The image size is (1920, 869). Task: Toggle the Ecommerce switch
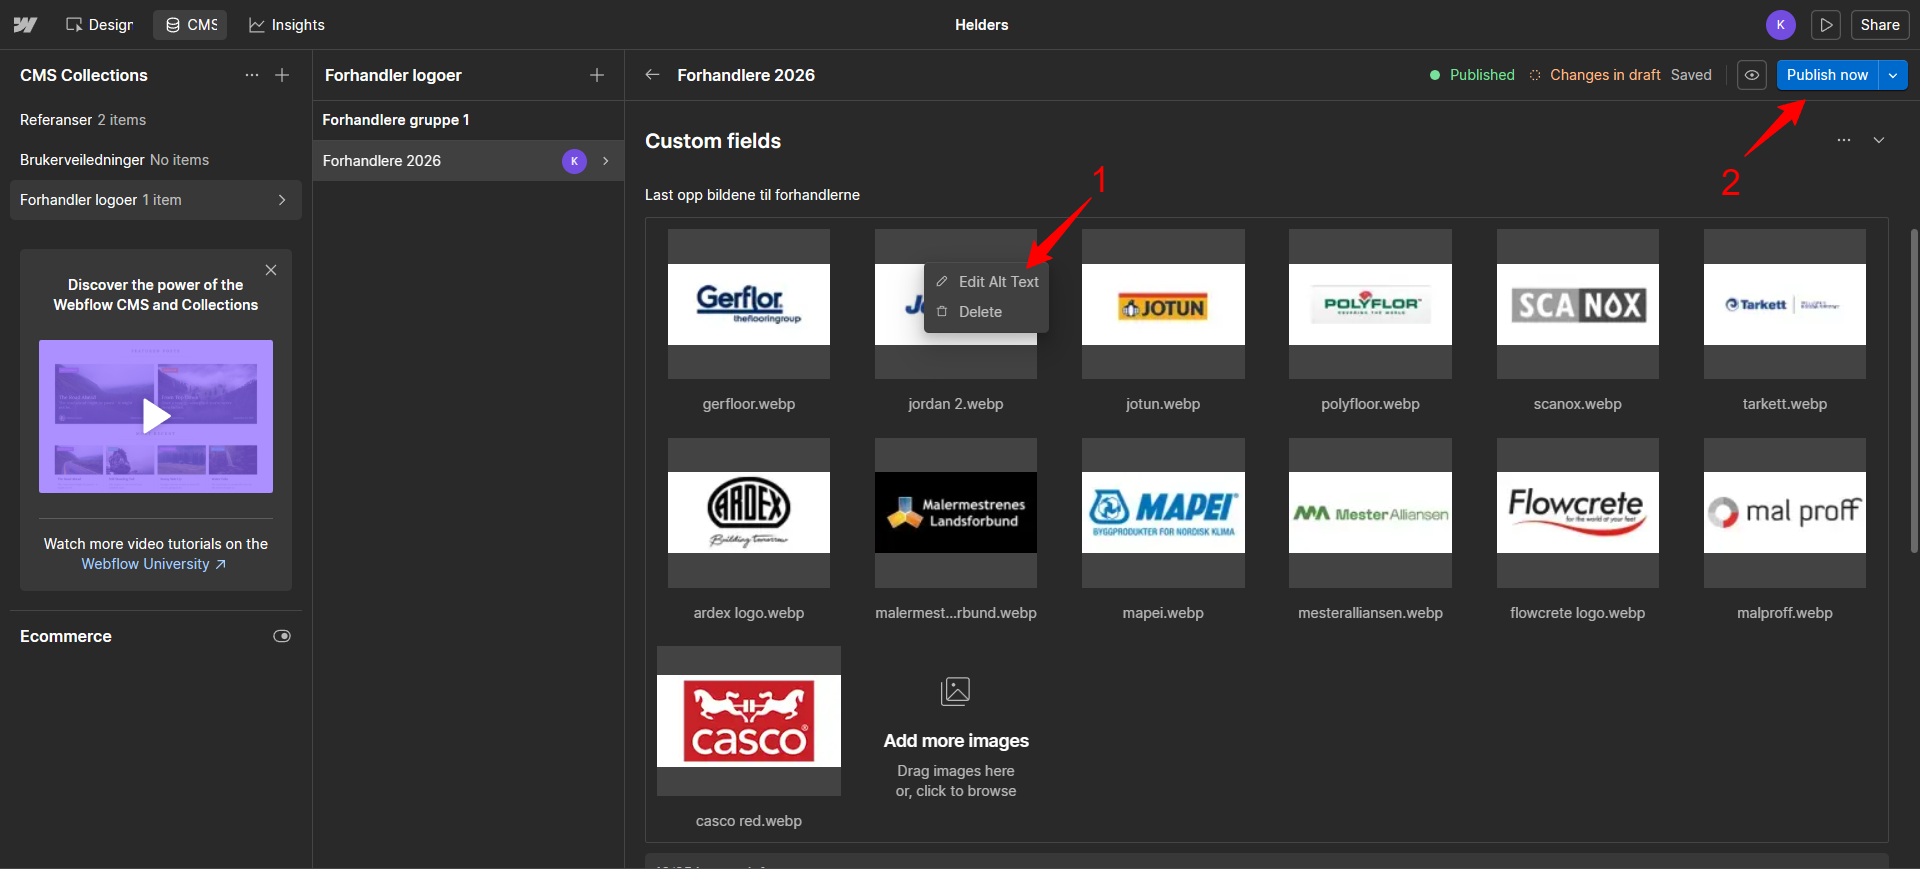pos(282,636)
